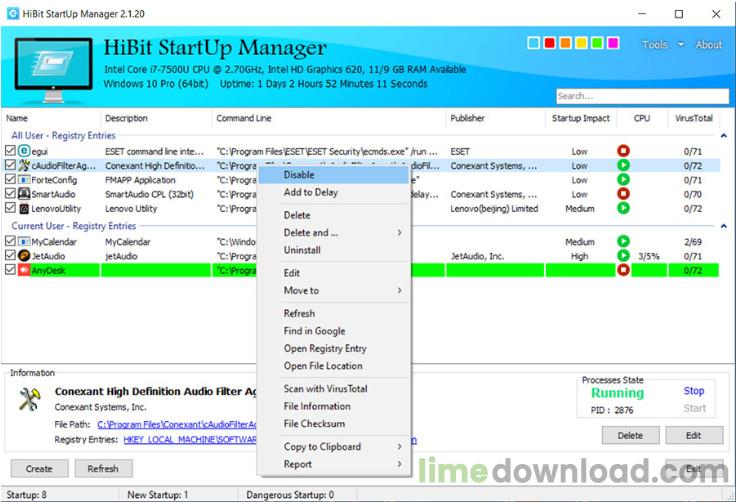
Task: Uncheck the egui startup entry checkbox
Action: (x=10, y=151)
